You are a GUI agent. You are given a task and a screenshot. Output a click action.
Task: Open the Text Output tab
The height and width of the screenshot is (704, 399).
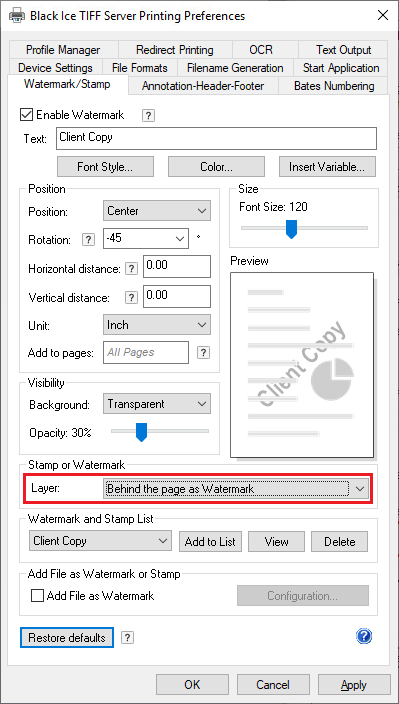click(x=343, y=49)
